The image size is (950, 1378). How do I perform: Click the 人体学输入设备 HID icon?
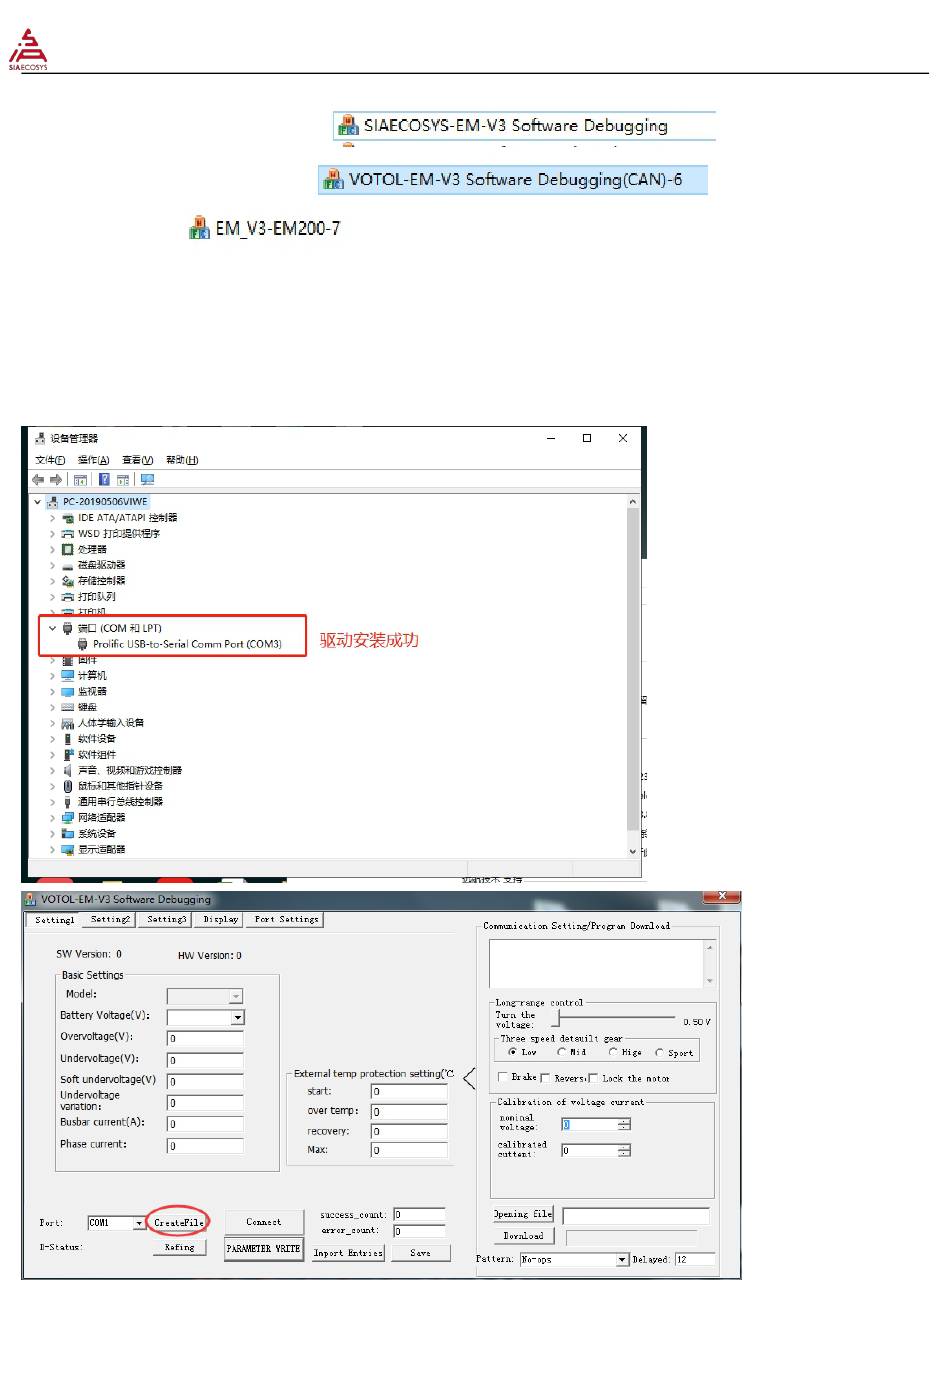pyautogui.click(x=68, y=723)
